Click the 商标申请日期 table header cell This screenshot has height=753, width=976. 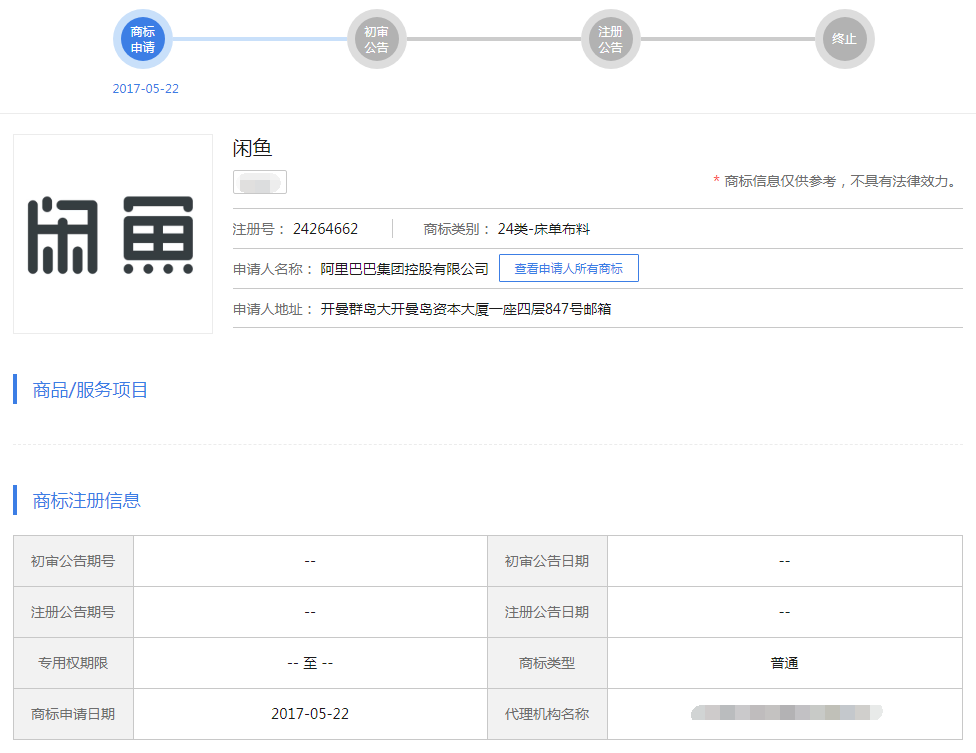[73, 714]
